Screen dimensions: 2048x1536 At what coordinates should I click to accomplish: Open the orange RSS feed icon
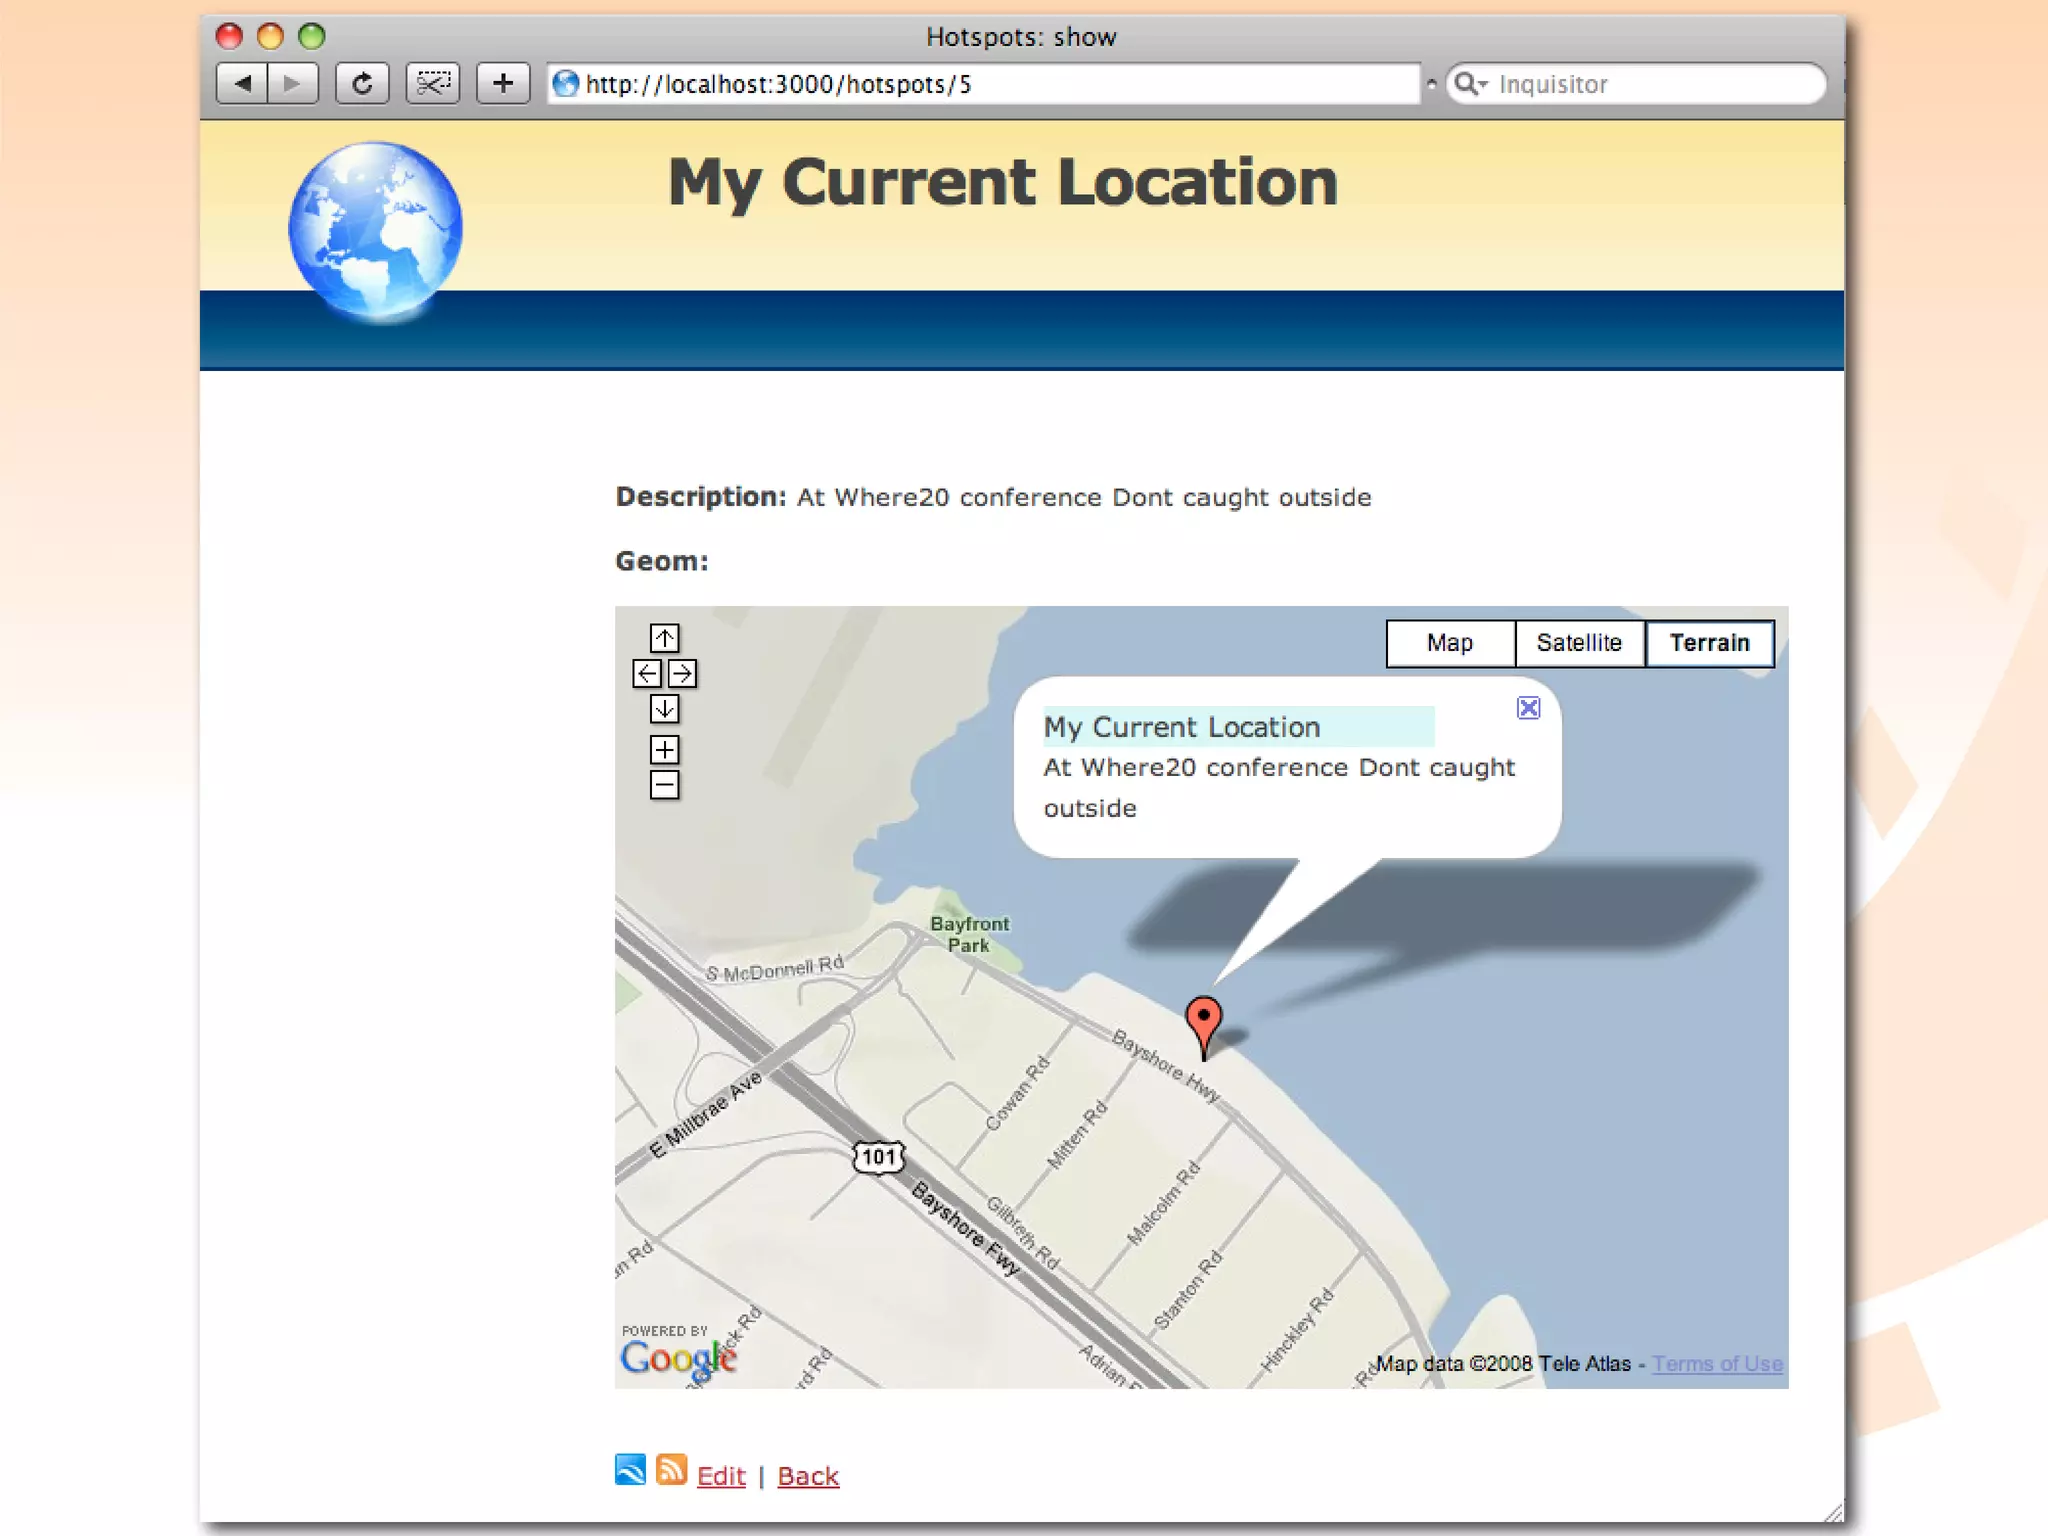671,1470
